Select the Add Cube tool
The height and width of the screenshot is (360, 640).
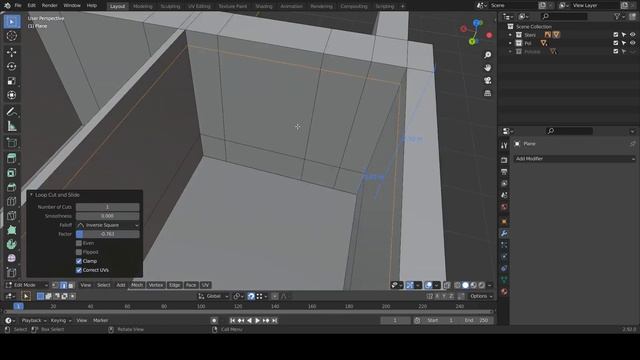[11, 142]
